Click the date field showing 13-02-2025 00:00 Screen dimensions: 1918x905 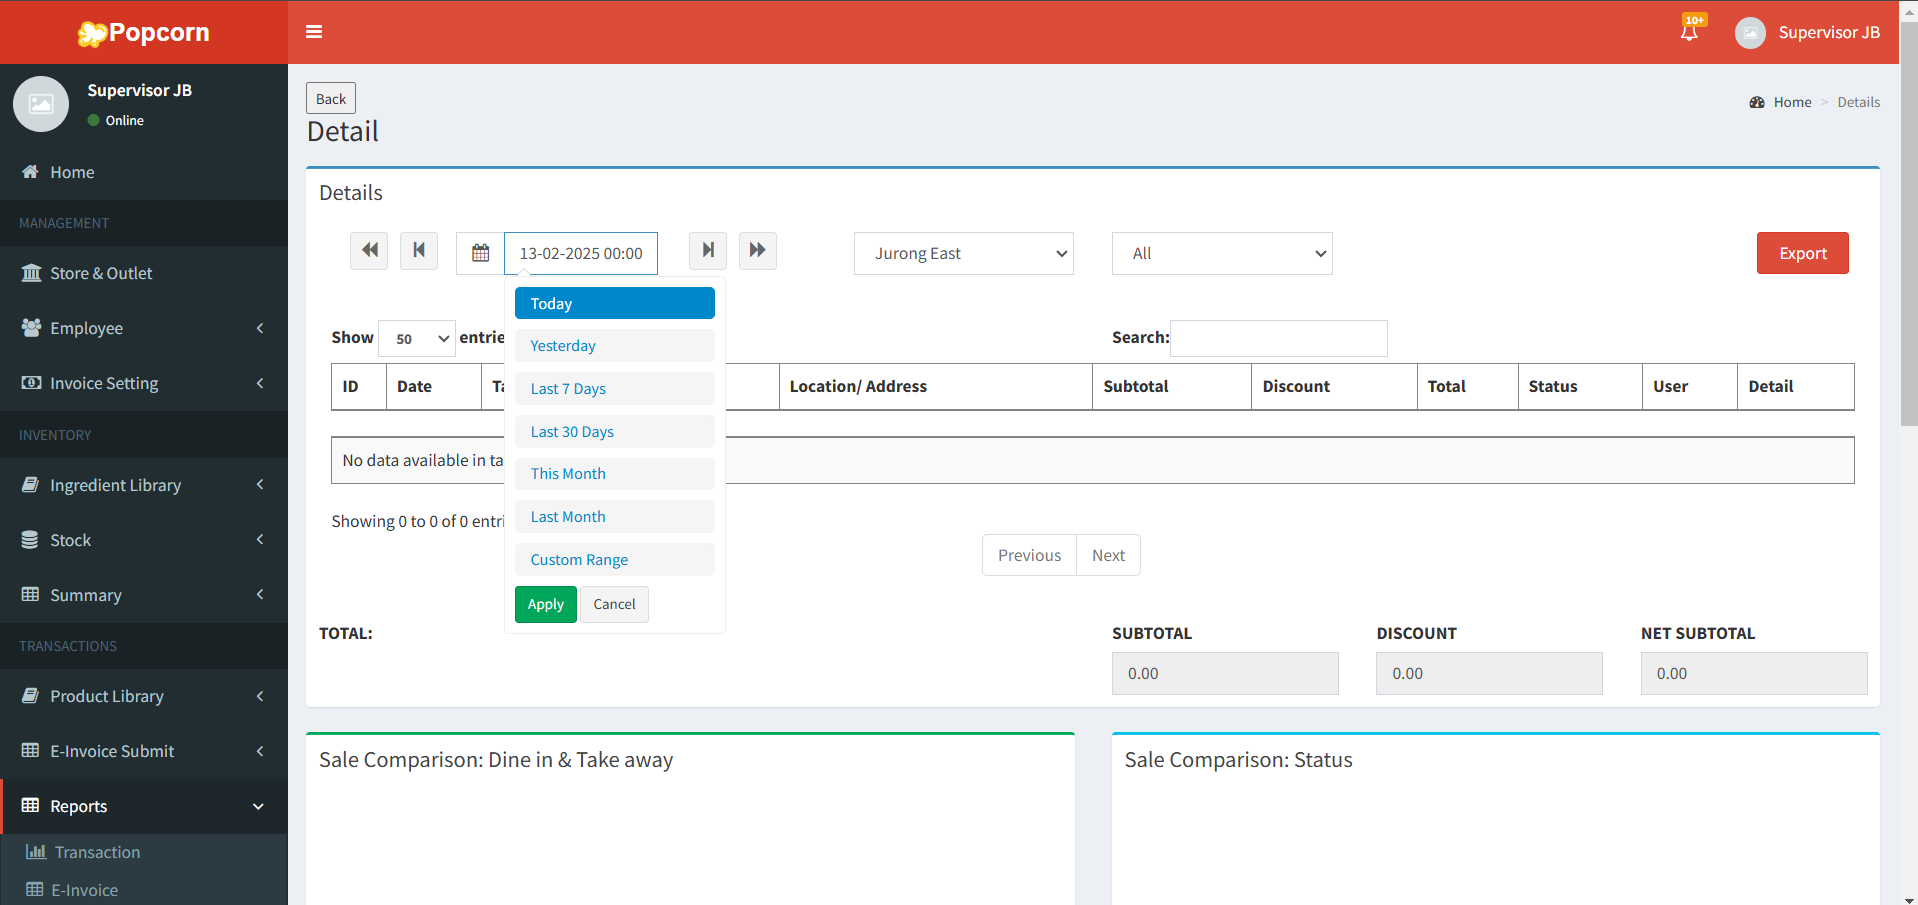[x=581, y=253]
